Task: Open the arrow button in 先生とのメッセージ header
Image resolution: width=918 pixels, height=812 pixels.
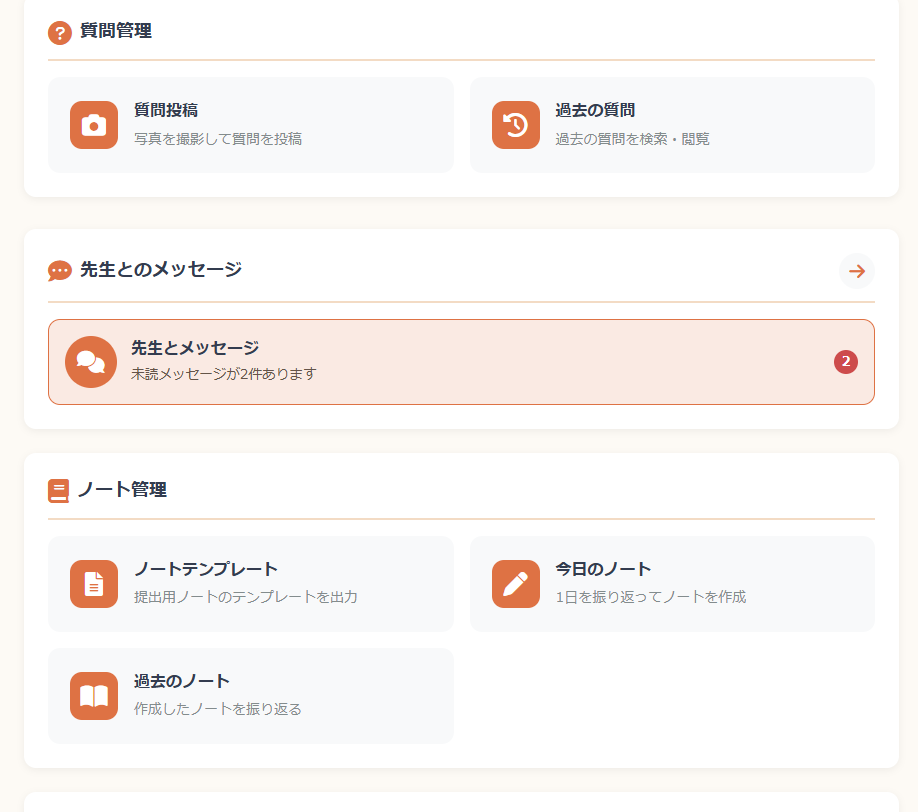Action: (x=857, y=271)
